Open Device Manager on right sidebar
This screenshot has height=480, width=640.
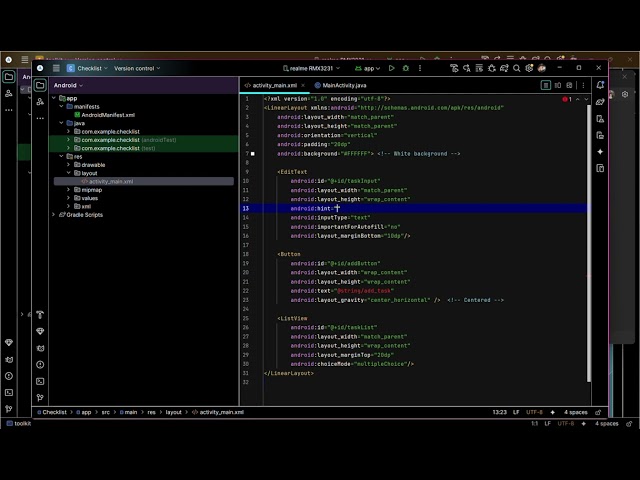click(600, 119)
